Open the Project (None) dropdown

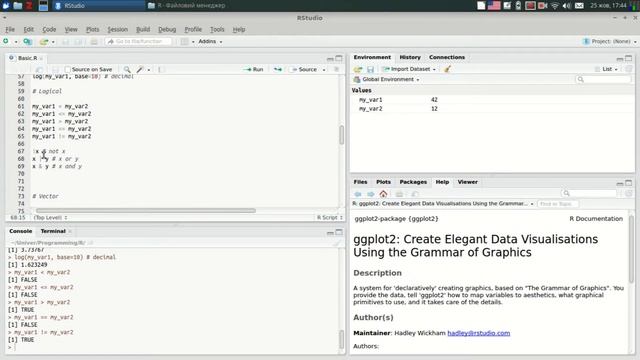point(610,42)
